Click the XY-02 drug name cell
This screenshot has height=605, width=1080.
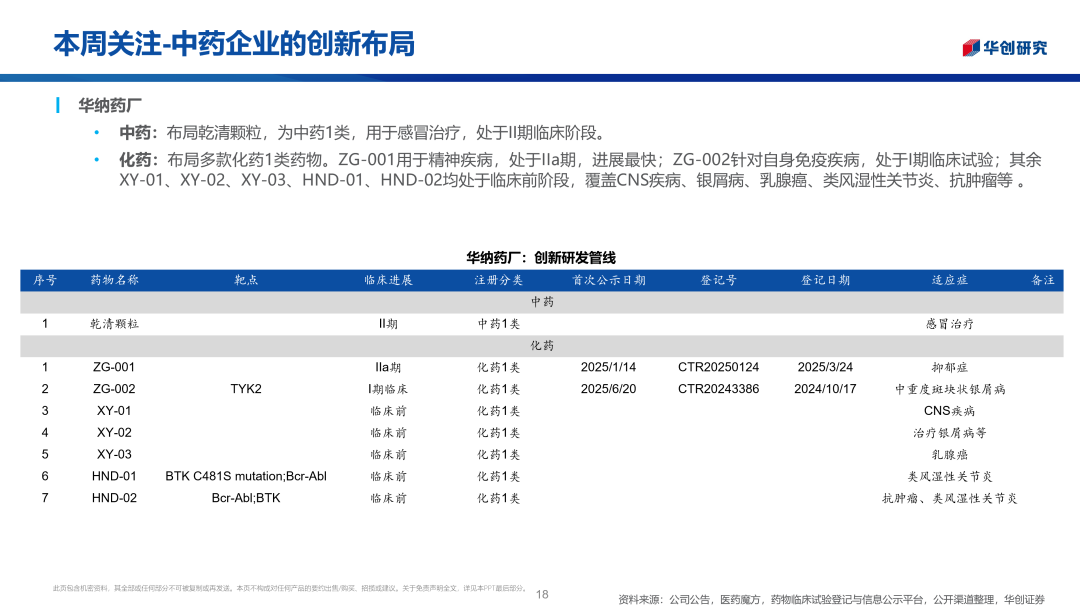(x=114, y=433)
